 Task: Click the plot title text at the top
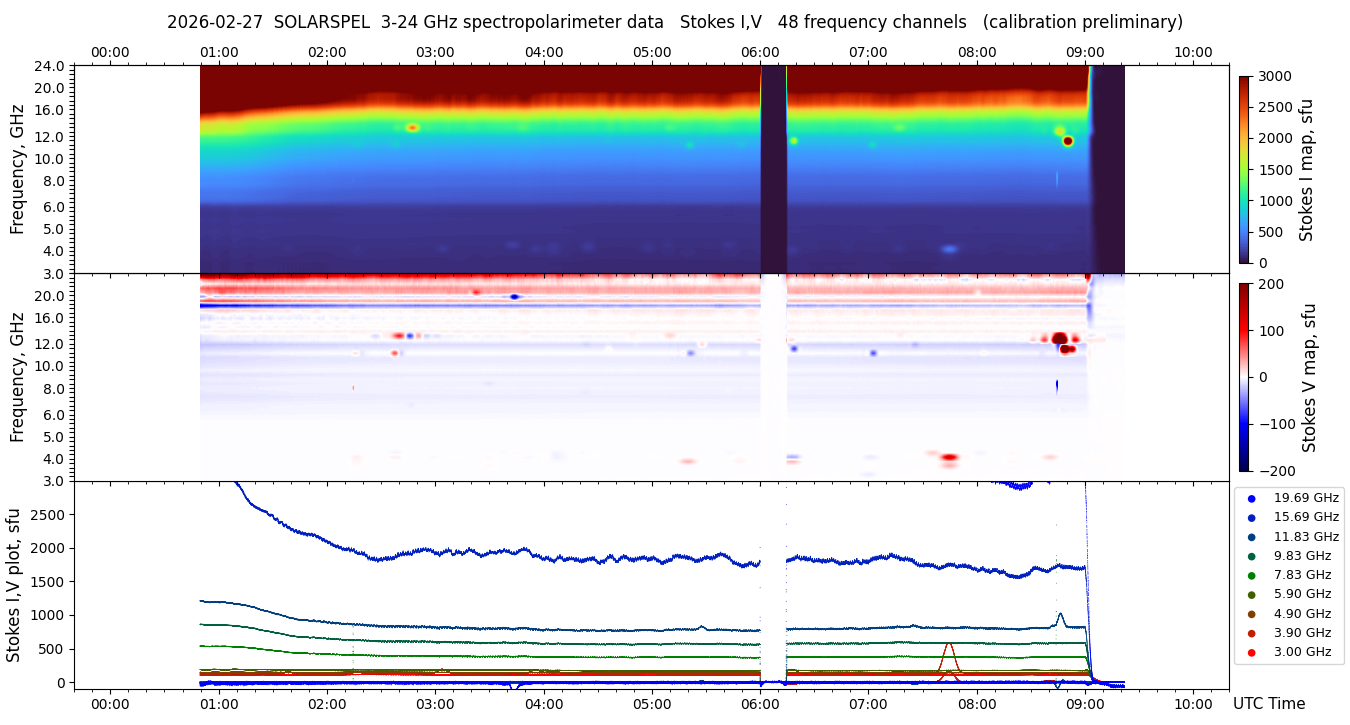tap(675, 22)
